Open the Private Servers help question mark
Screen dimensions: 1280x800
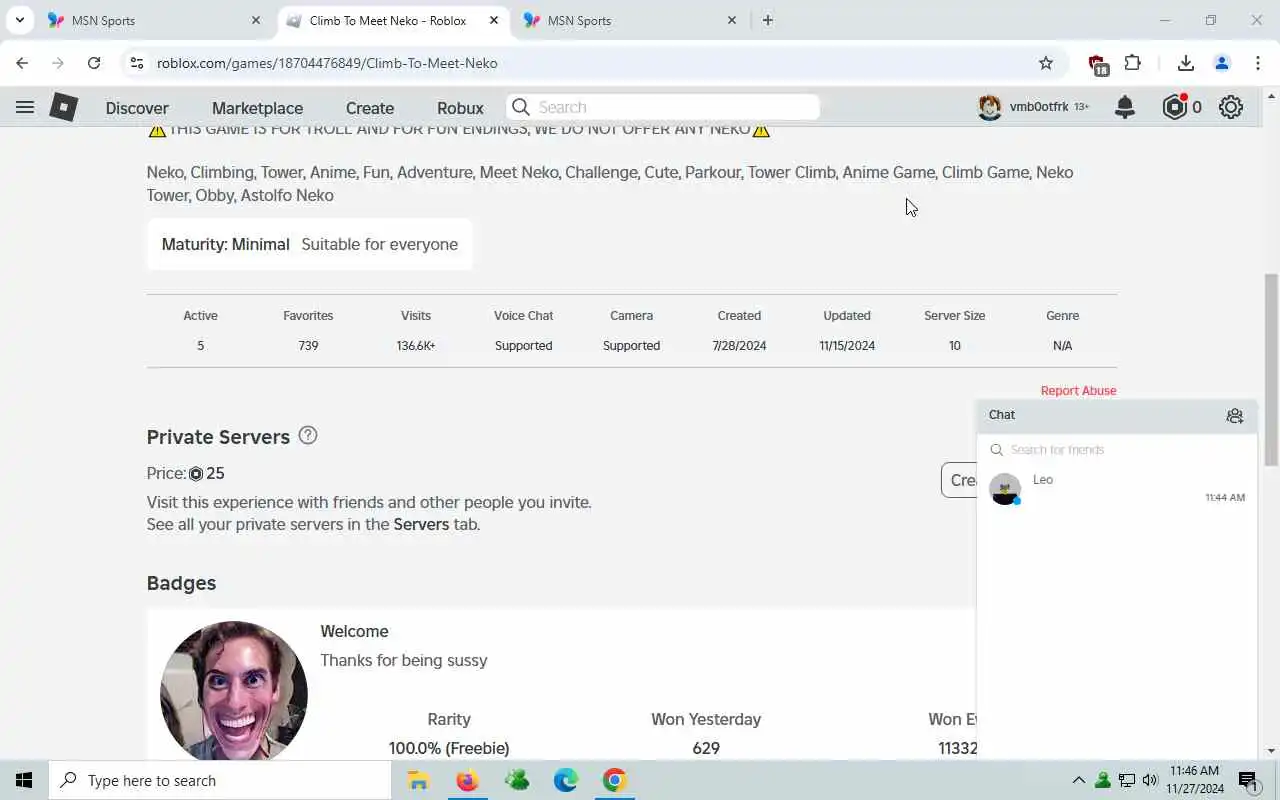(x=308, y=435)
